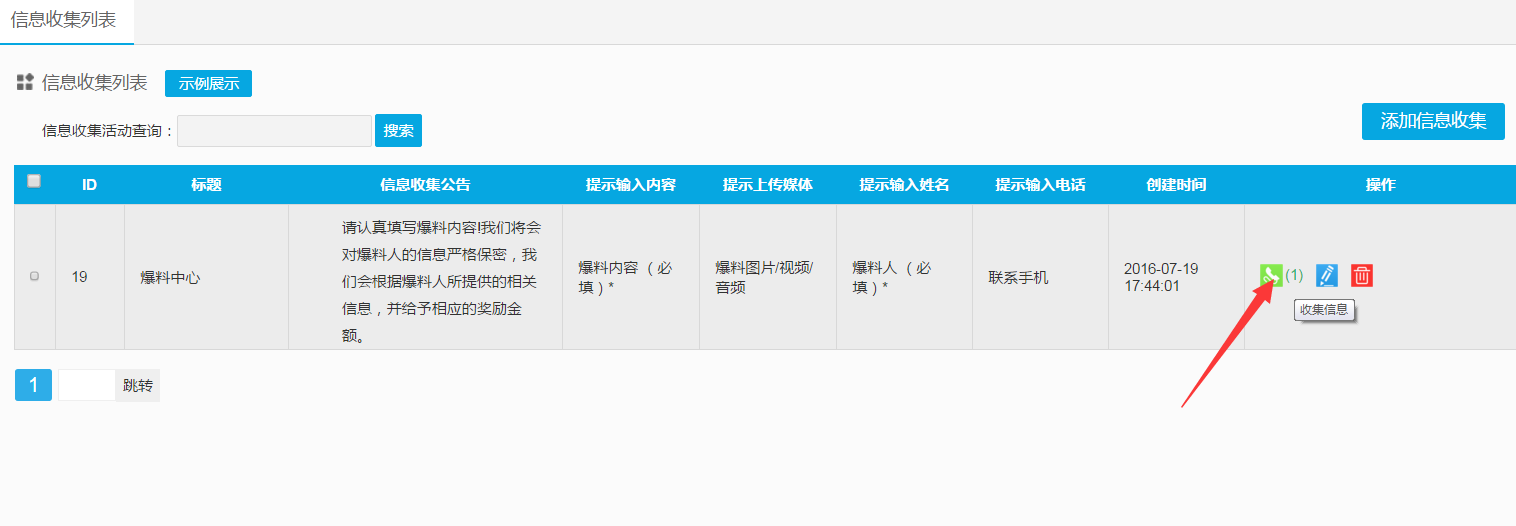Go to page 1 in pagination
The width and height of the screenshot is (1516, 526).
coord(33,385)
